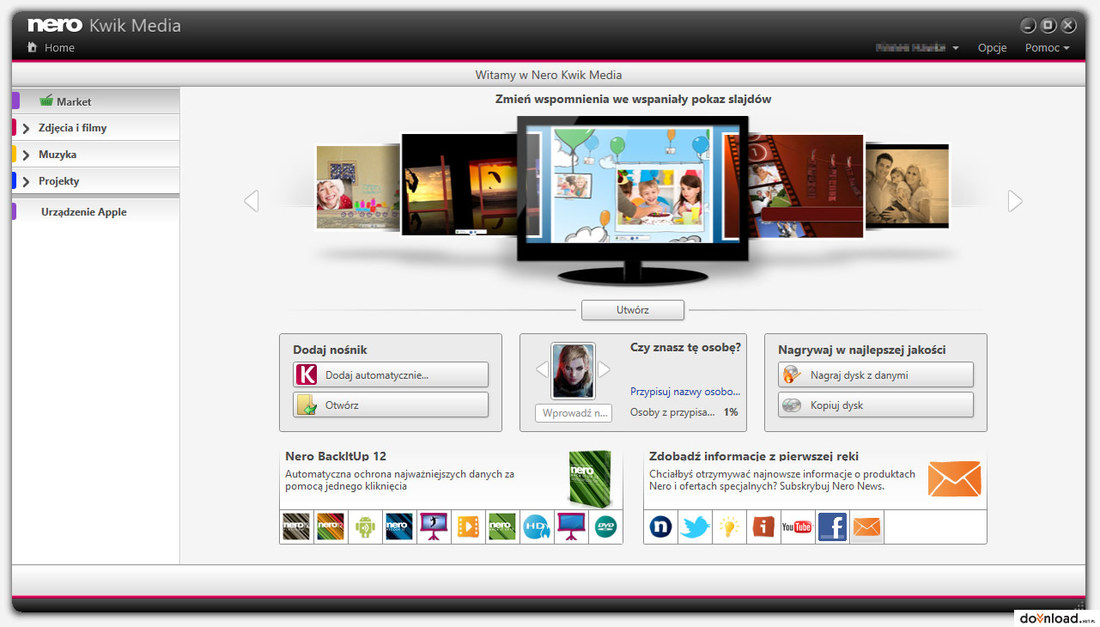Click the Wprowadź n... name input field
This screenshot has height=627, width=1100.
pyautogui.click(x=574, y=413)
